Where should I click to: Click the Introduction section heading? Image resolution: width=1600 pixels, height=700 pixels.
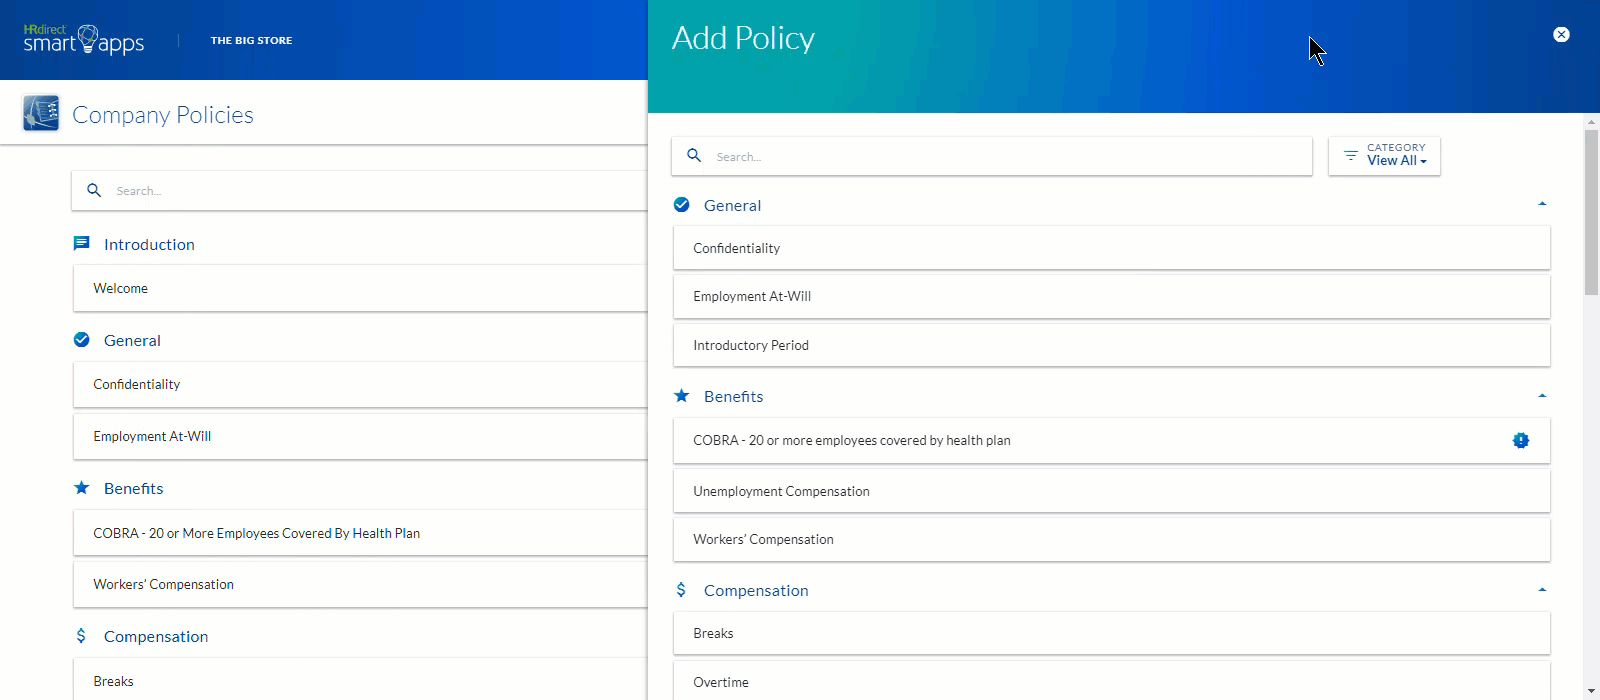[x=149, y=244]
